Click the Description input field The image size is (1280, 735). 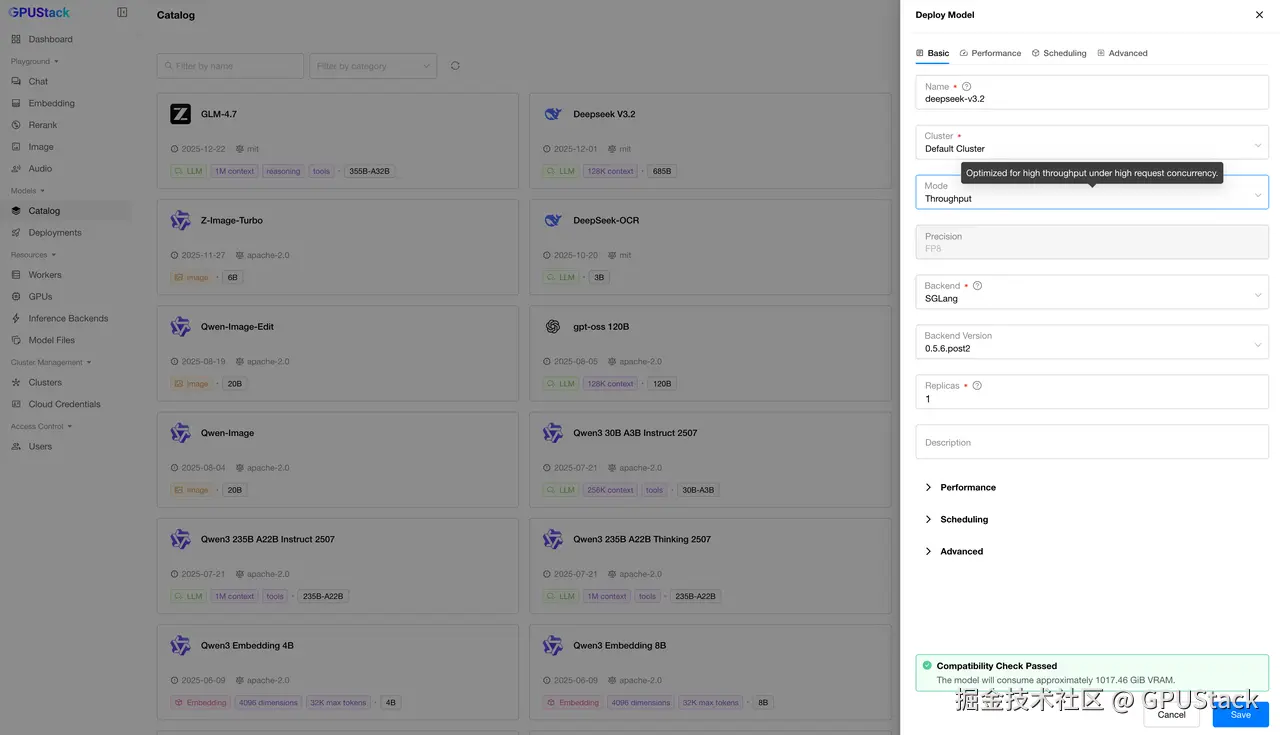(x=1091, y=442)
